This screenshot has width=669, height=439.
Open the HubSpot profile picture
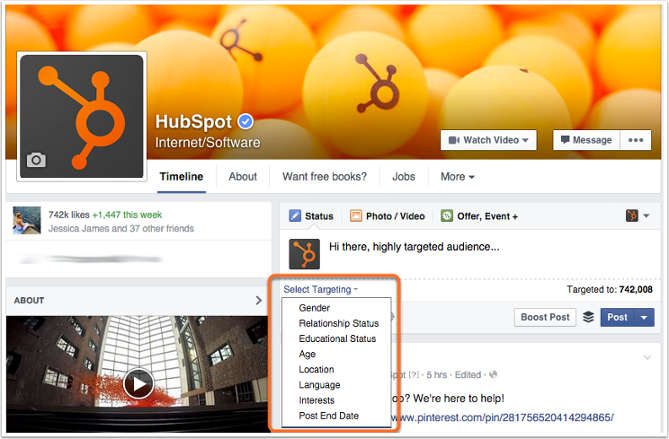(82, 116)
